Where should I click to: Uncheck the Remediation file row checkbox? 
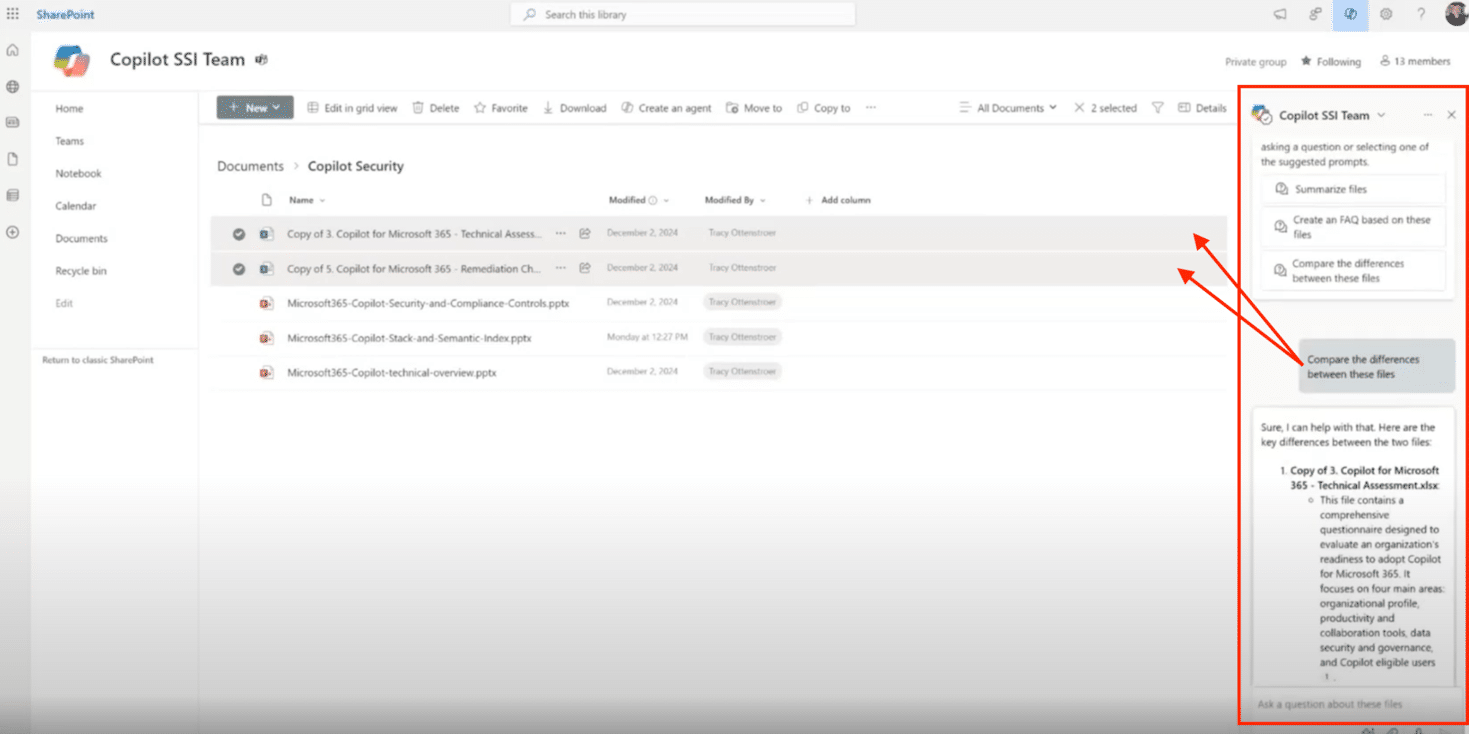pyautogui.click(x=239, y=269)
